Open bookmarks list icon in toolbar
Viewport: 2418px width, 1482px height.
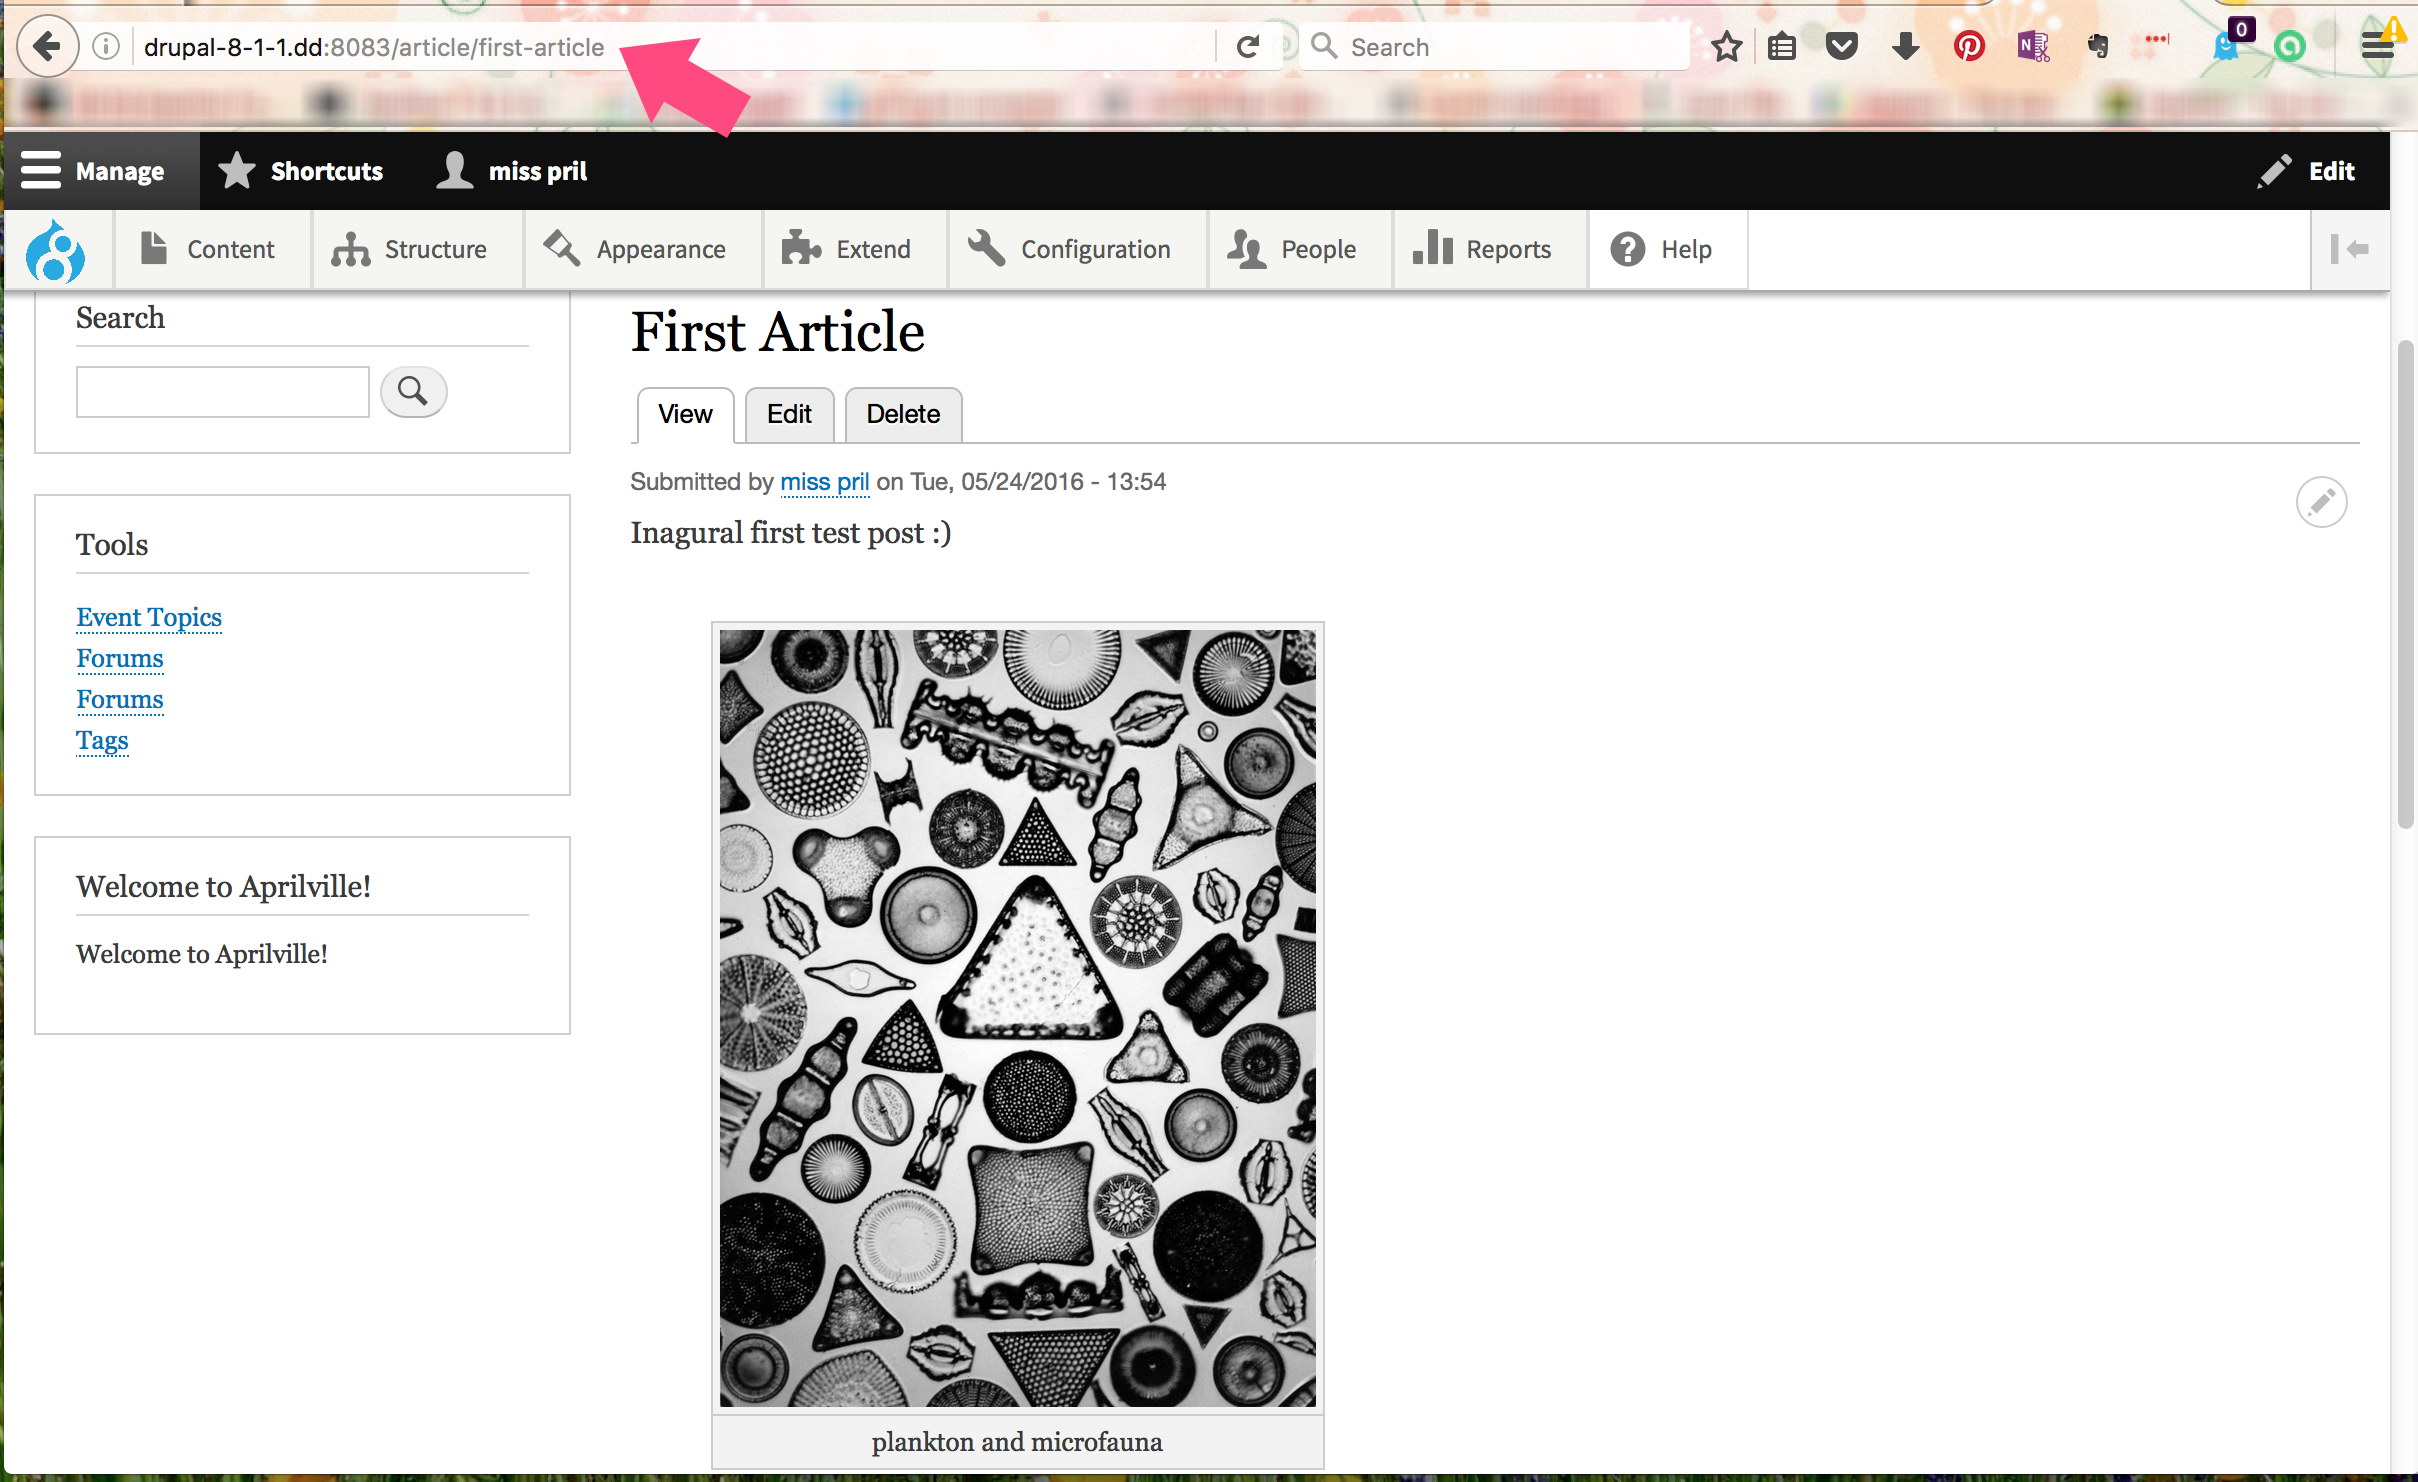point(1782,47)
